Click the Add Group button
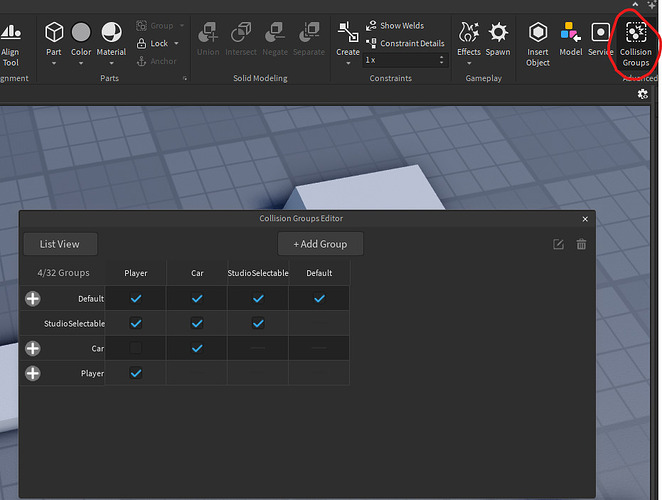The height and width of the screenshot is (500, 662). point(320,244)
